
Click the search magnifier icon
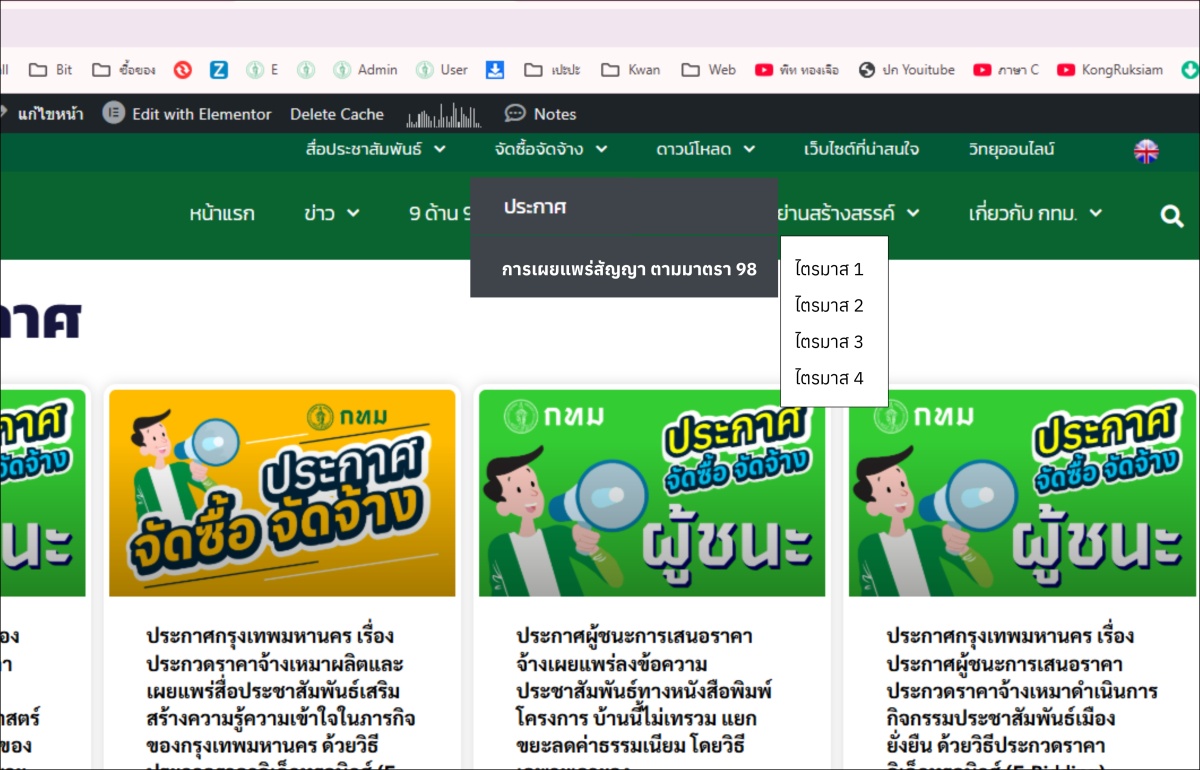pyautogui.click(x=1171, y=215)
